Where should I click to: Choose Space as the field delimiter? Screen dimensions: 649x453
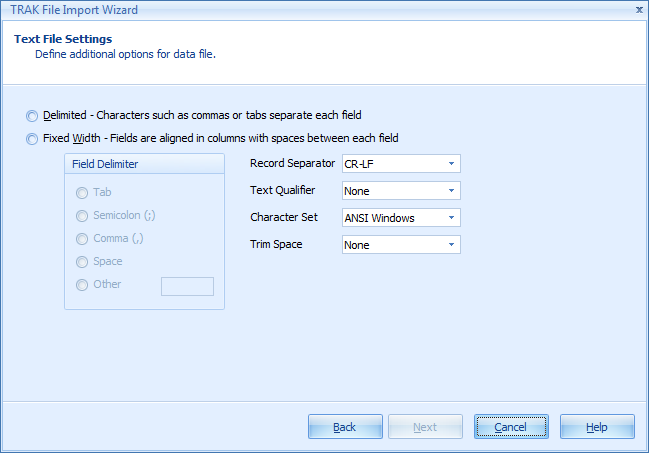click(82, 261)
